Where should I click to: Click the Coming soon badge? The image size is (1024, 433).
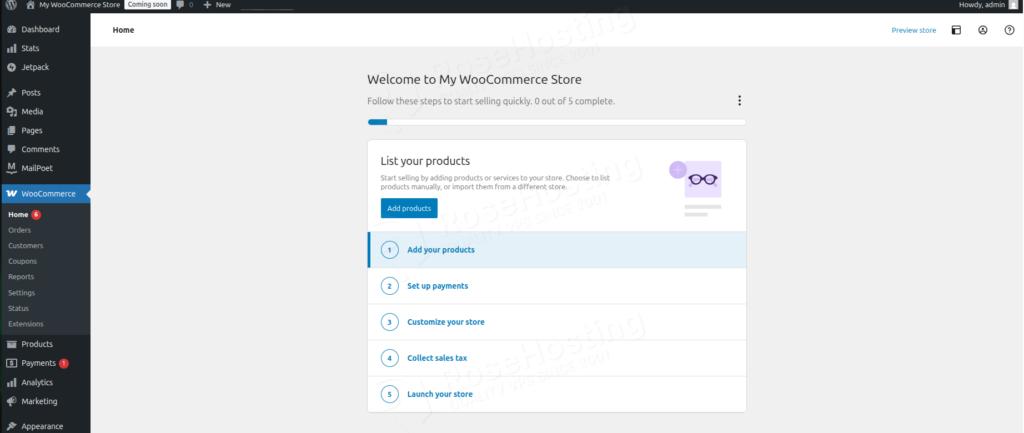pos(147,5)
